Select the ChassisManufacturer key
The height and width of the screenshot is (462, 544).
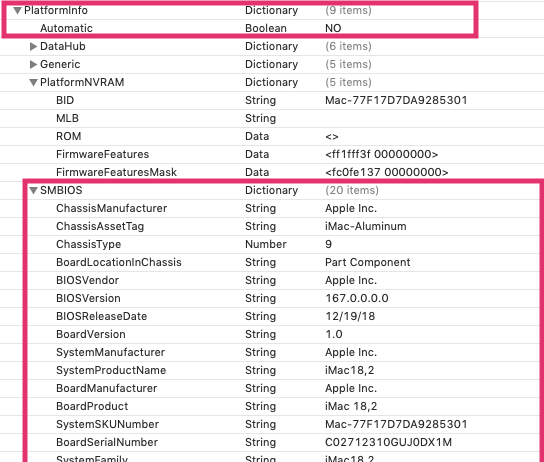coord(111,208)
